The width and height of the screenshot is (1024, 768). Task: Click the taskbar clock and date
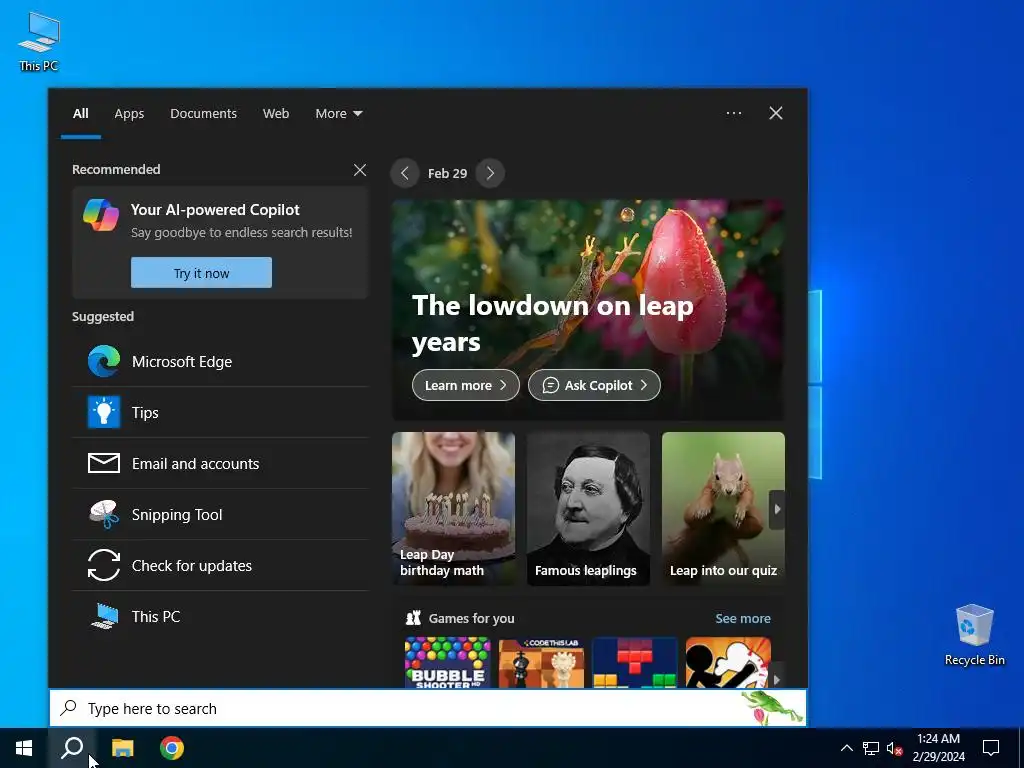(938, 748)
